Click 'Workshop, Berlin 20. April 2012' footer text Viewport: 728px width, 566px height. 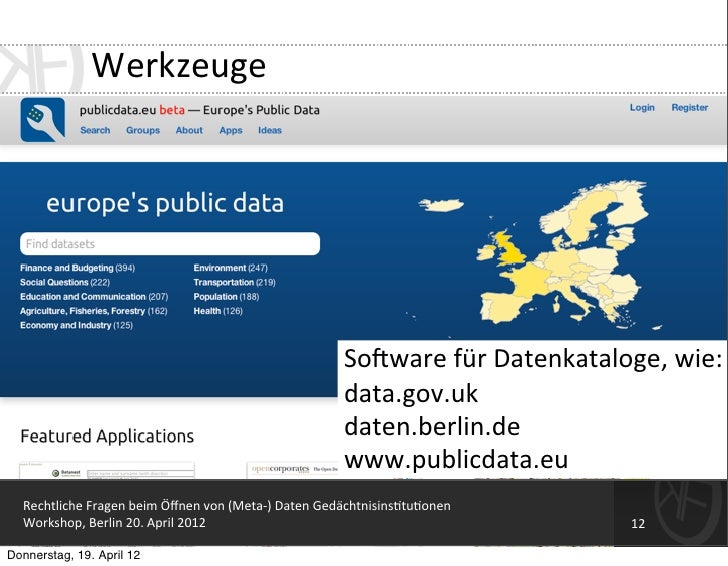tap(114, 523)
